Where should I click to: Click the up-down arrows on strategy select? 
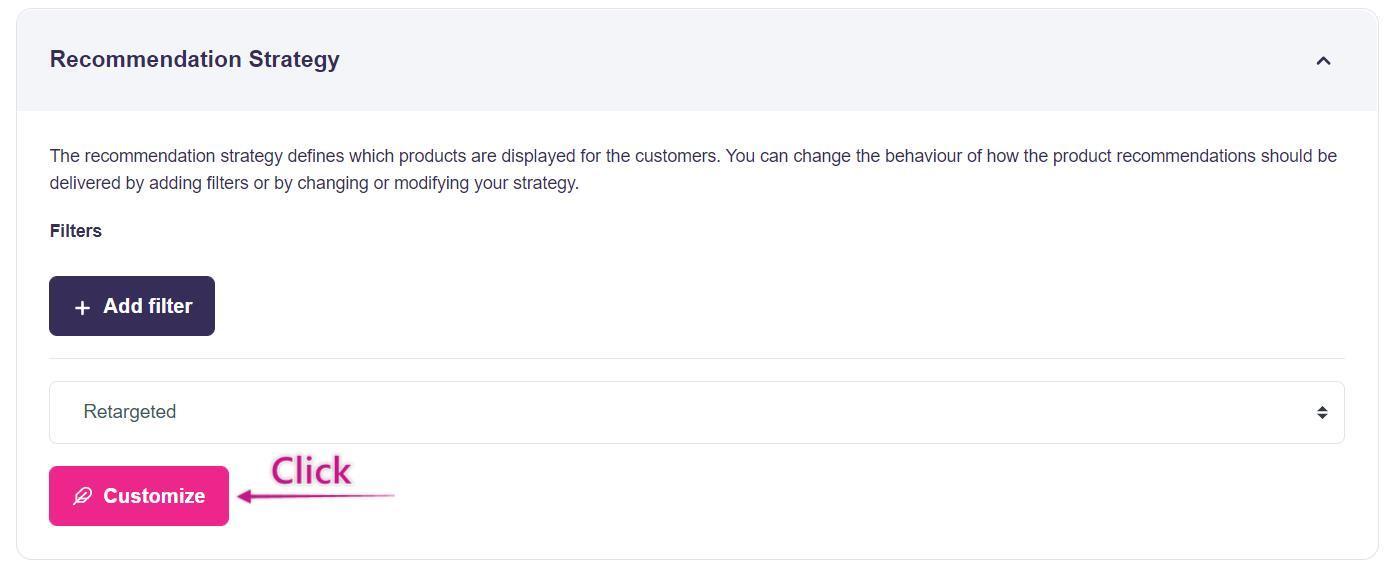pos(1321,412)
